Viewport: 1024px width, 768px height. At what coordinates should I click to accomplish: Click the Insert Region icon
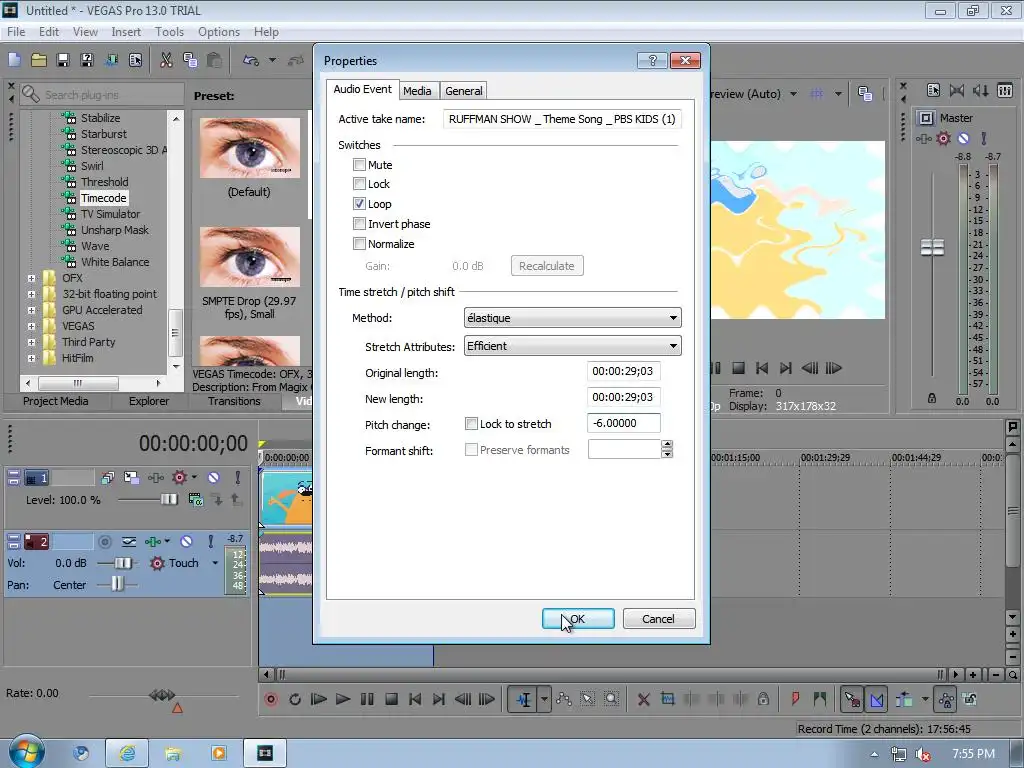820,699
